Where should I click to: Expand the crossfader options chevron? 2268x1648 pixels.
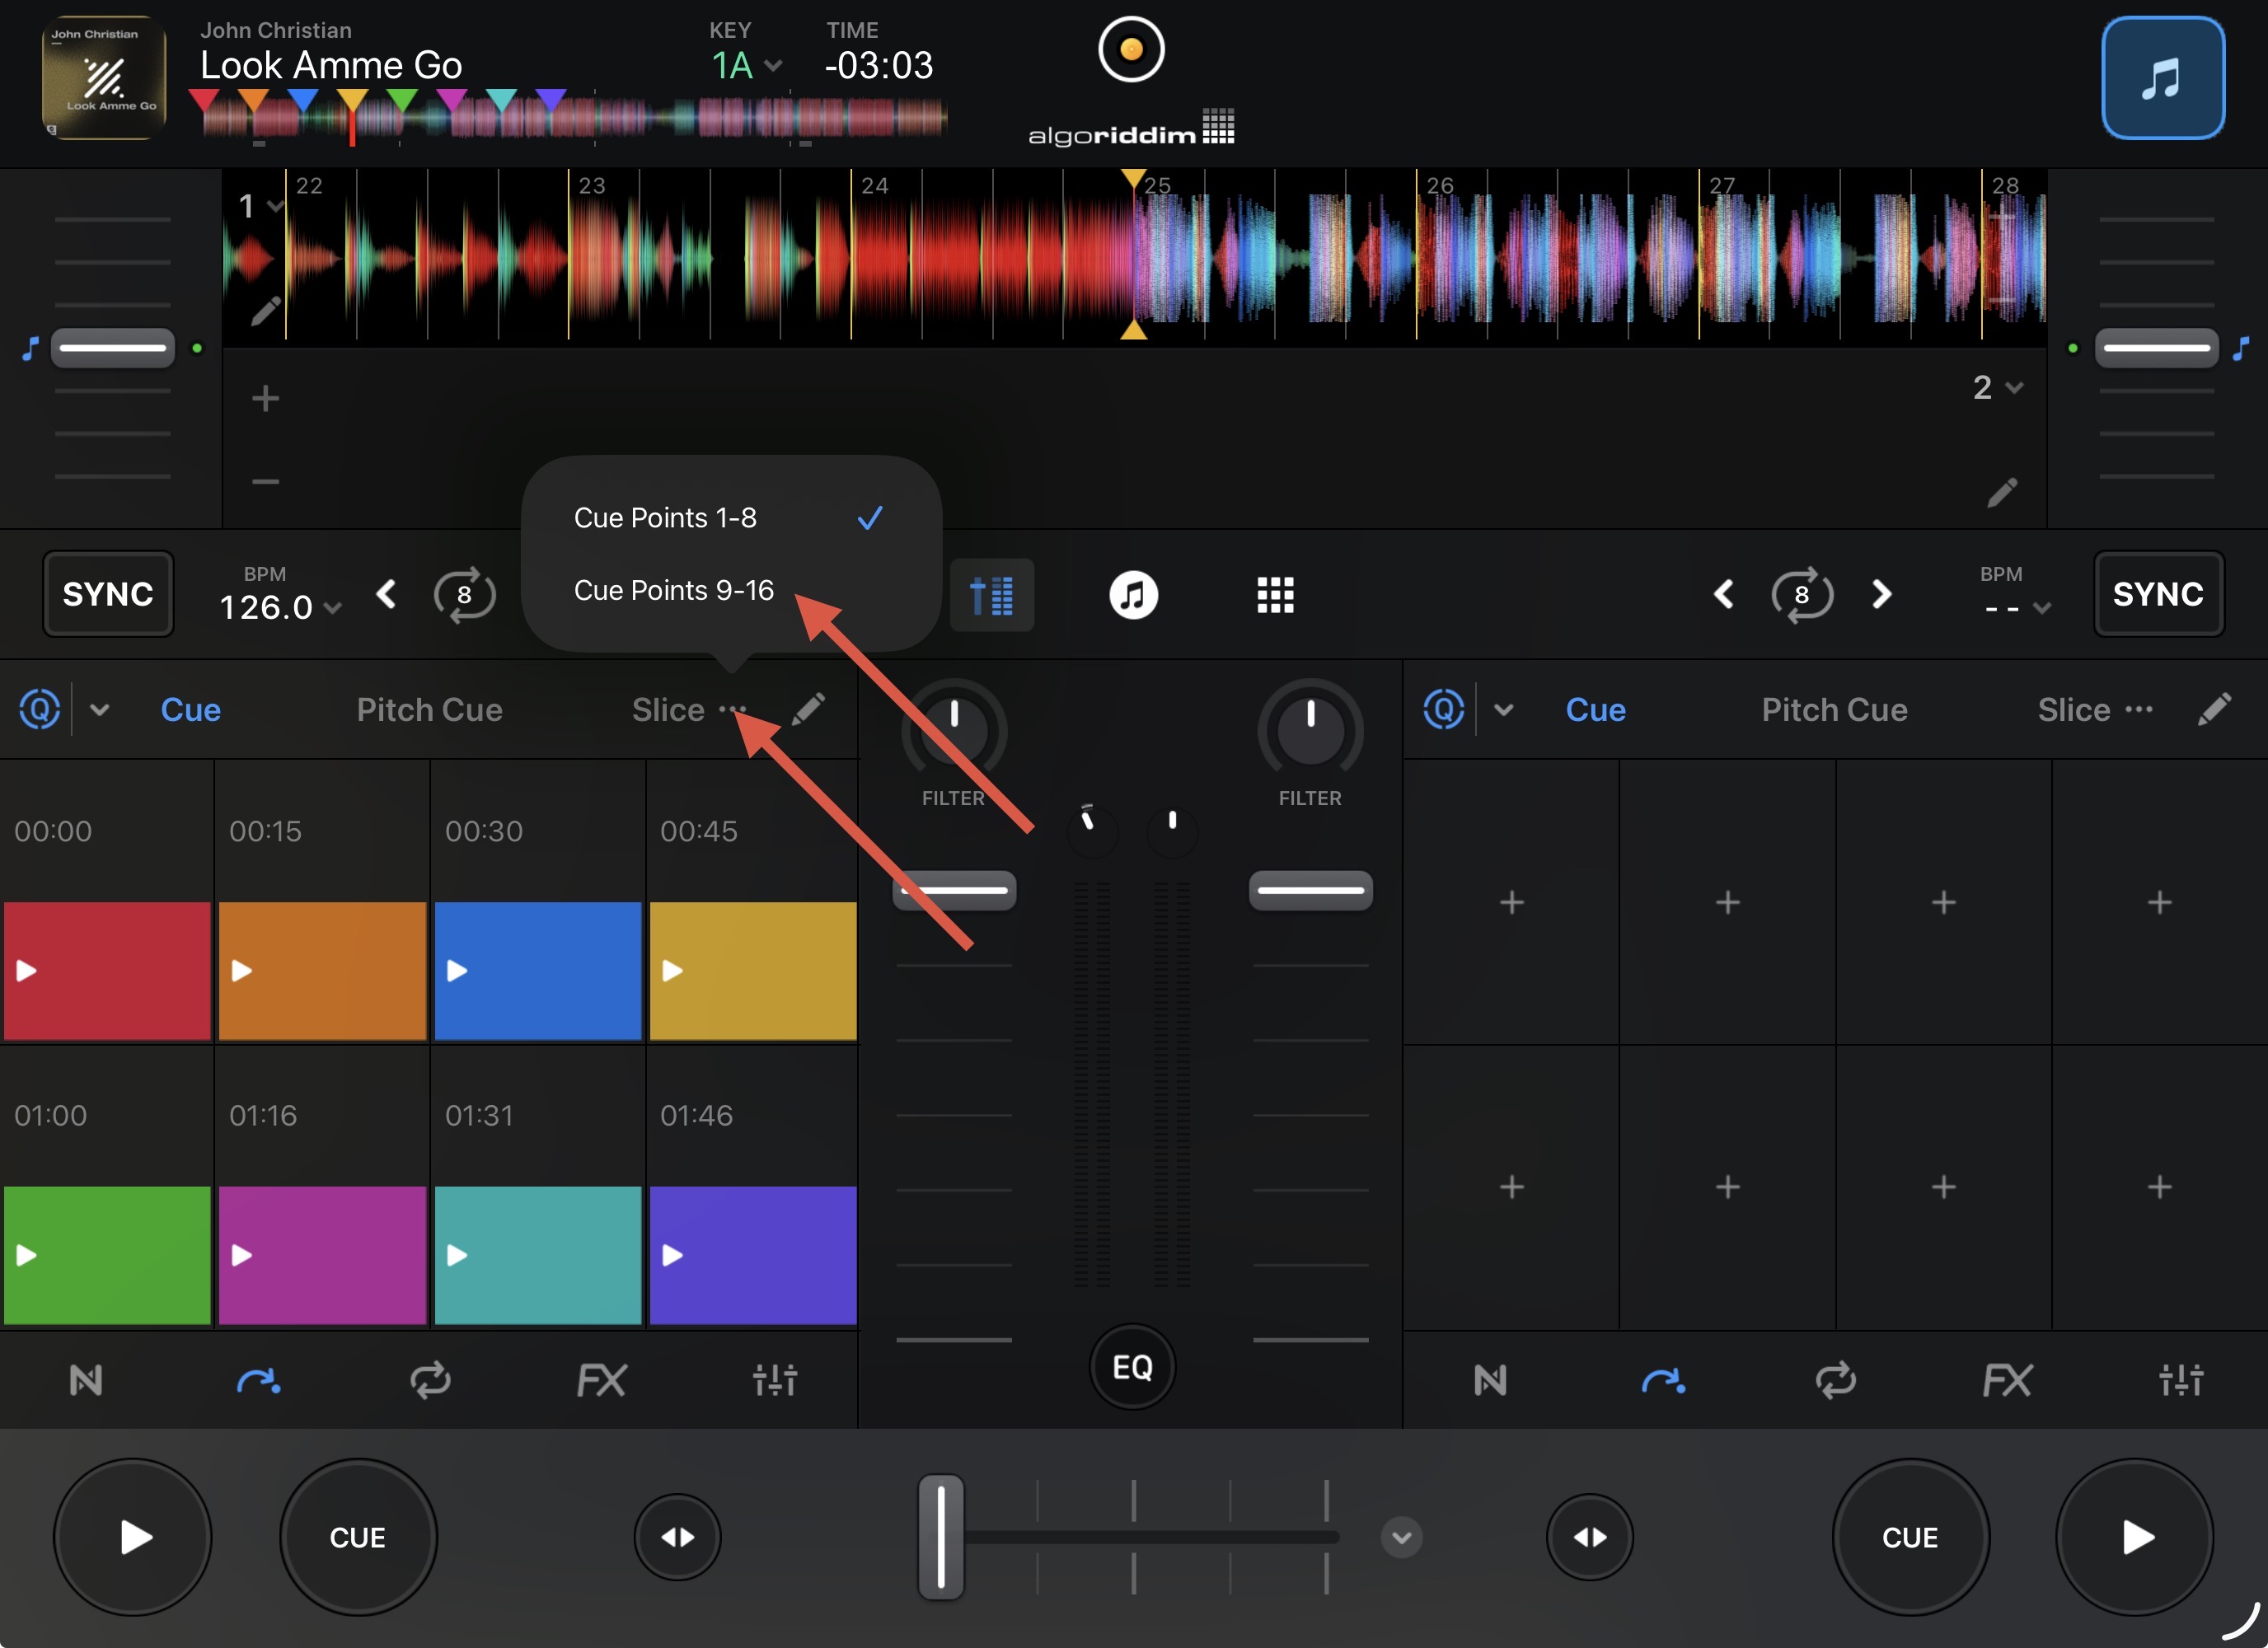[1401, 1537]
